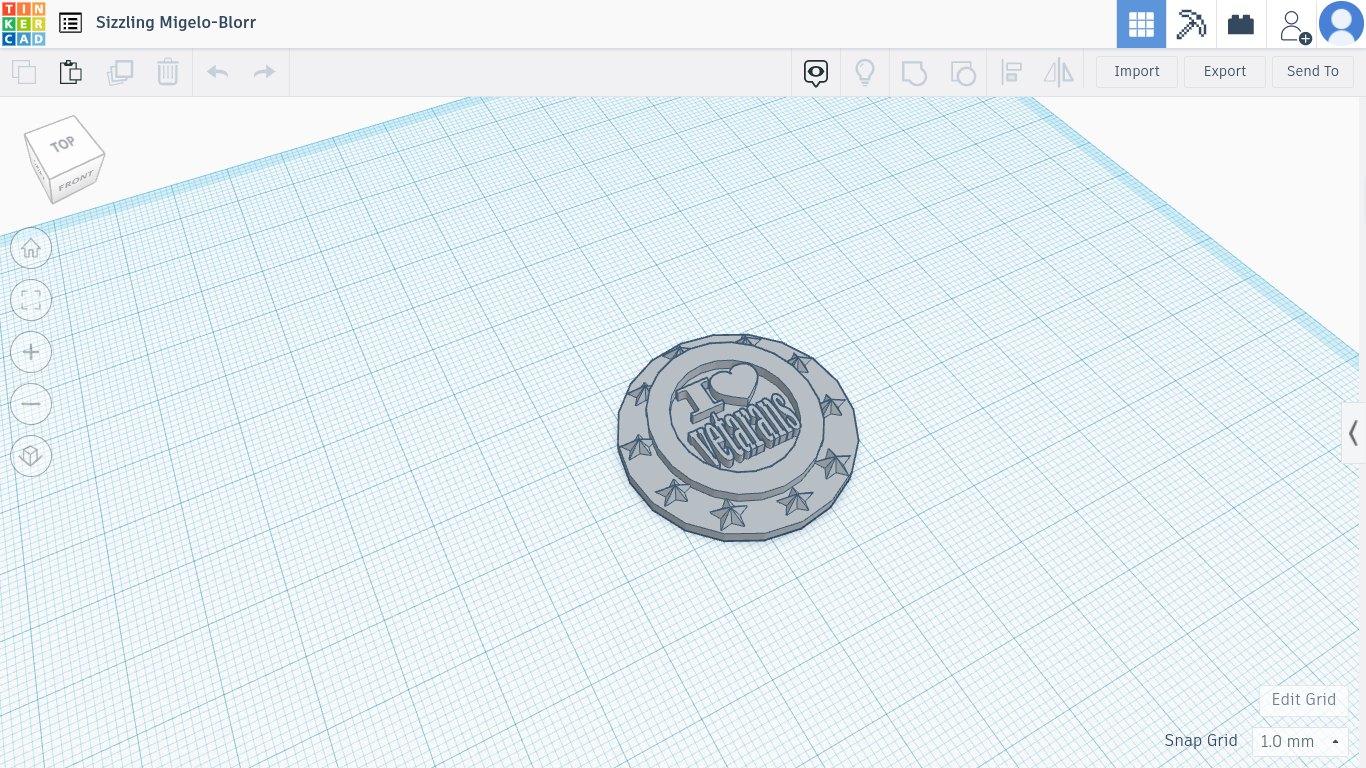Image resolution: width=1366 pixels, height=768 pixels.
Task: Open the Blocks pickaxe mode
Action: [1191, 24]
